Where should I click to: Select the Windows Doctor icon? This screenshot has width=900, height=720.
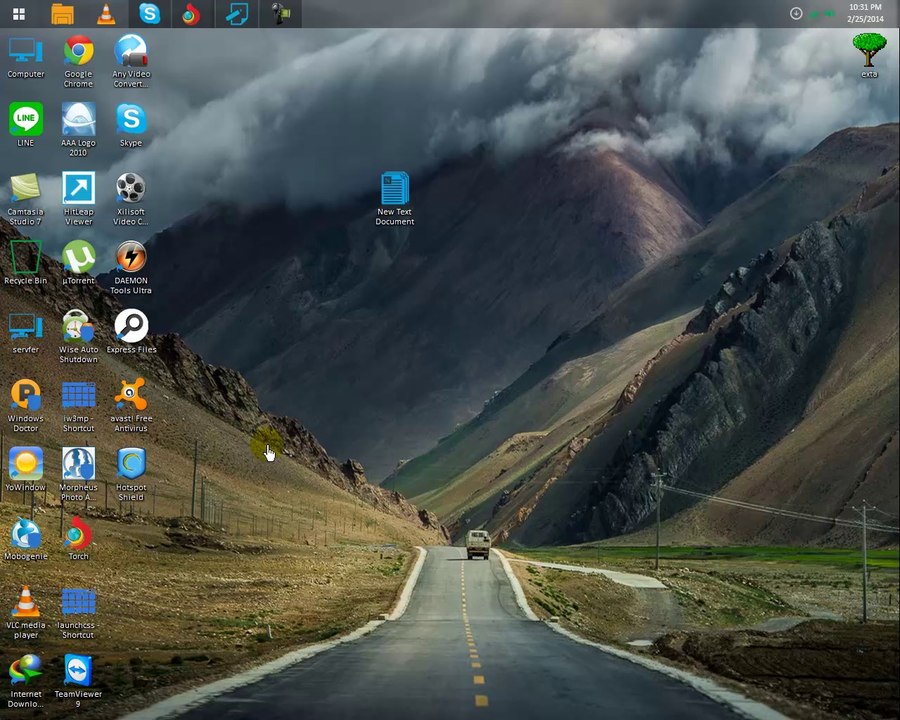26,405
